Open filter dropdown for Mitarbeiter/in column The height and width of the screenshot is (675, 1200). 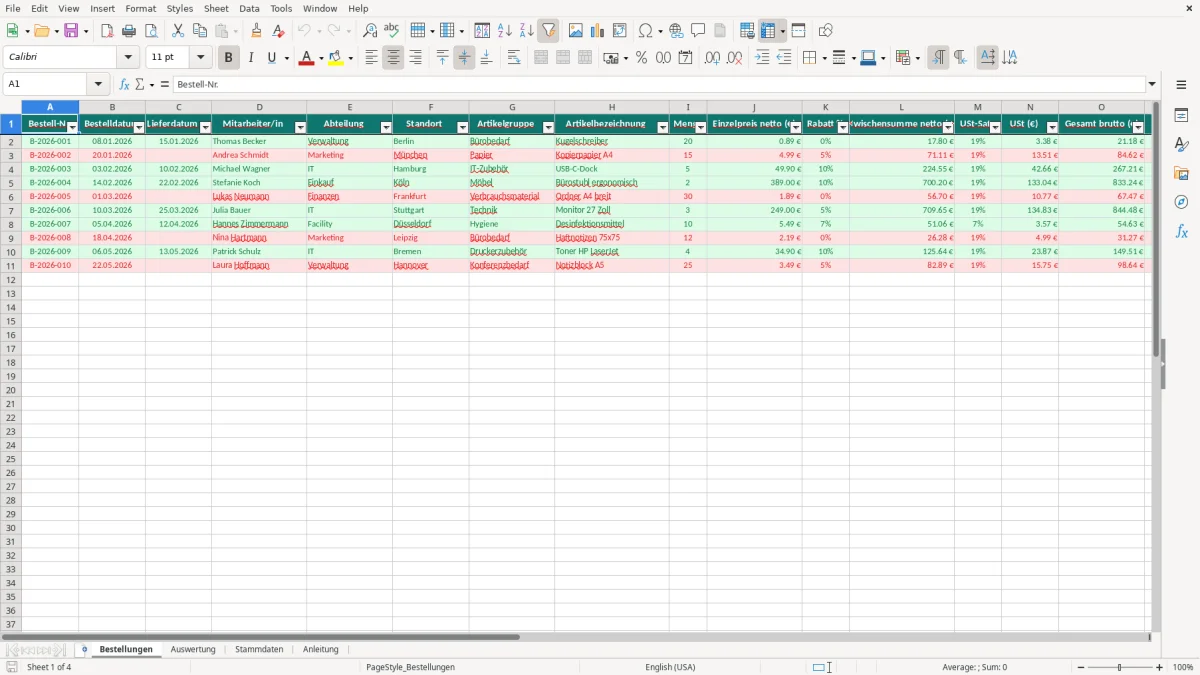pos(300,127)
